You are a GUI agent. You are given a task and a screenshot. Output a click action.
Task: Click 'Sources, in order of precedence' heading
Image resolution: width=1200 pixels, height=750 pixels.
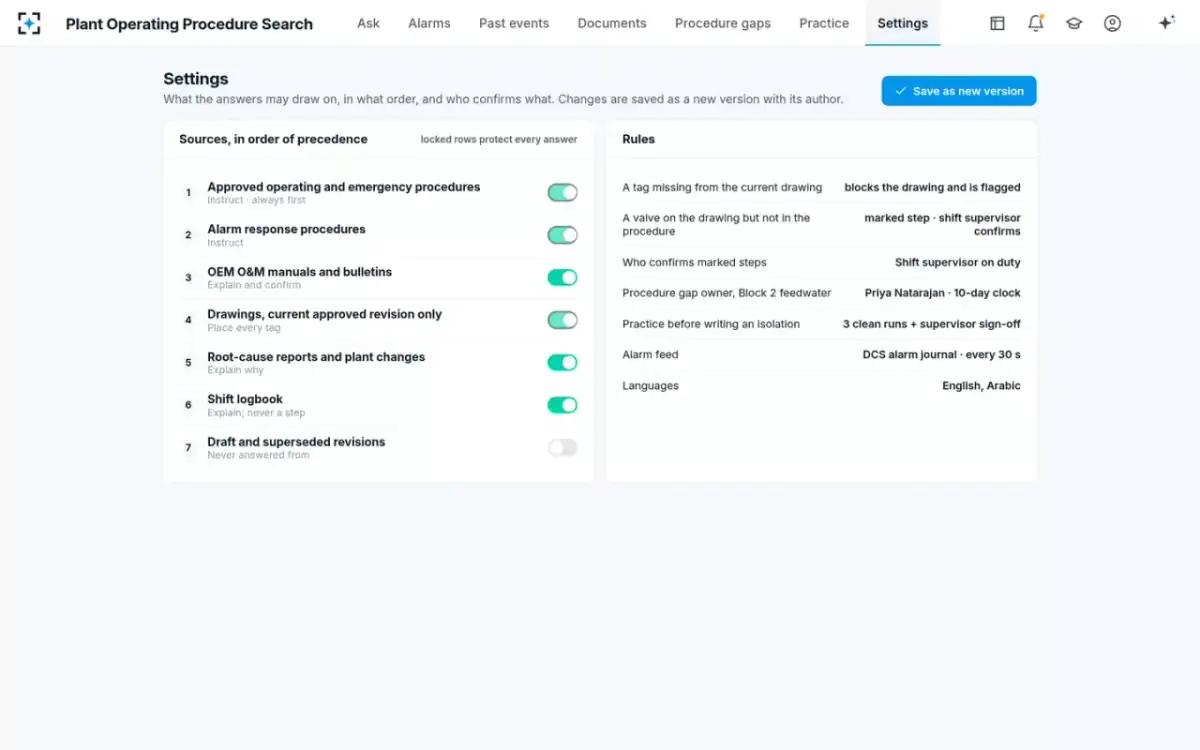pos(273,139)
